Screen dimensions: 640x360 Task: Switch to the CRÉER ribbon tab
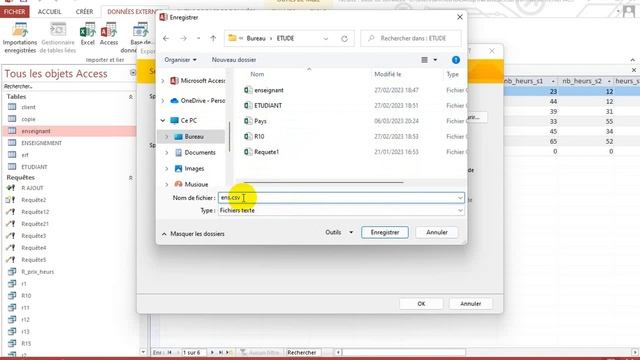(84, 12)
